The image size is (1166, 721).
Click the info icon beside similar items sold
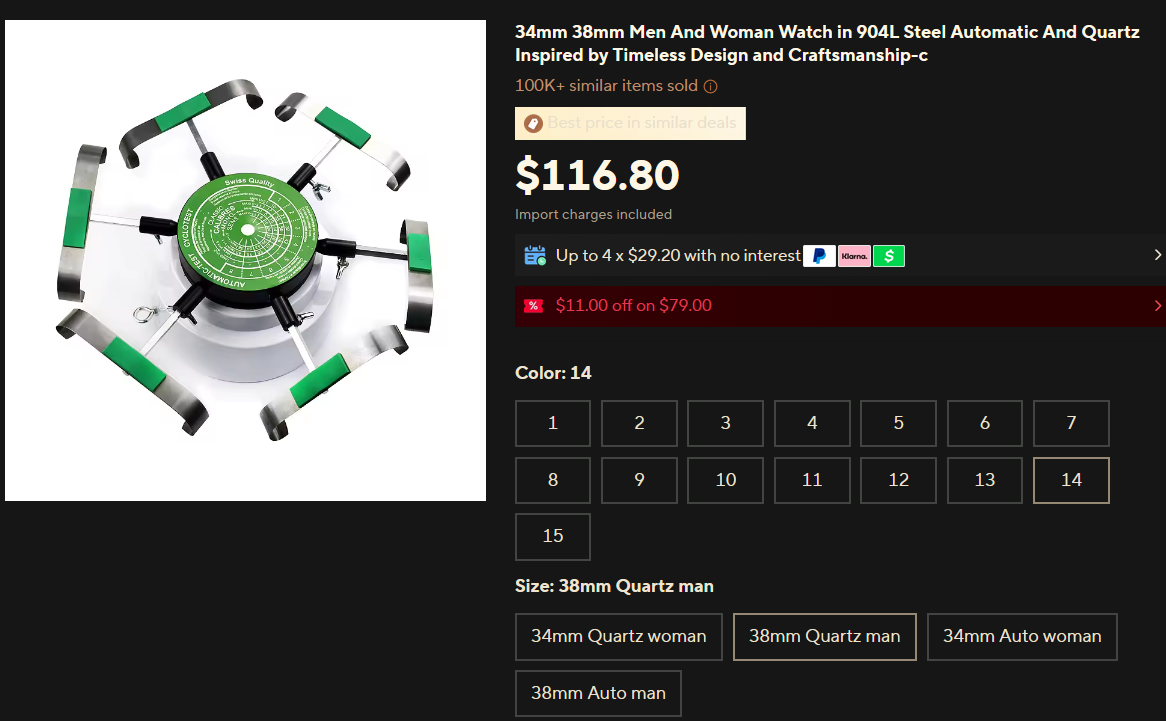[x=711, y=86]
